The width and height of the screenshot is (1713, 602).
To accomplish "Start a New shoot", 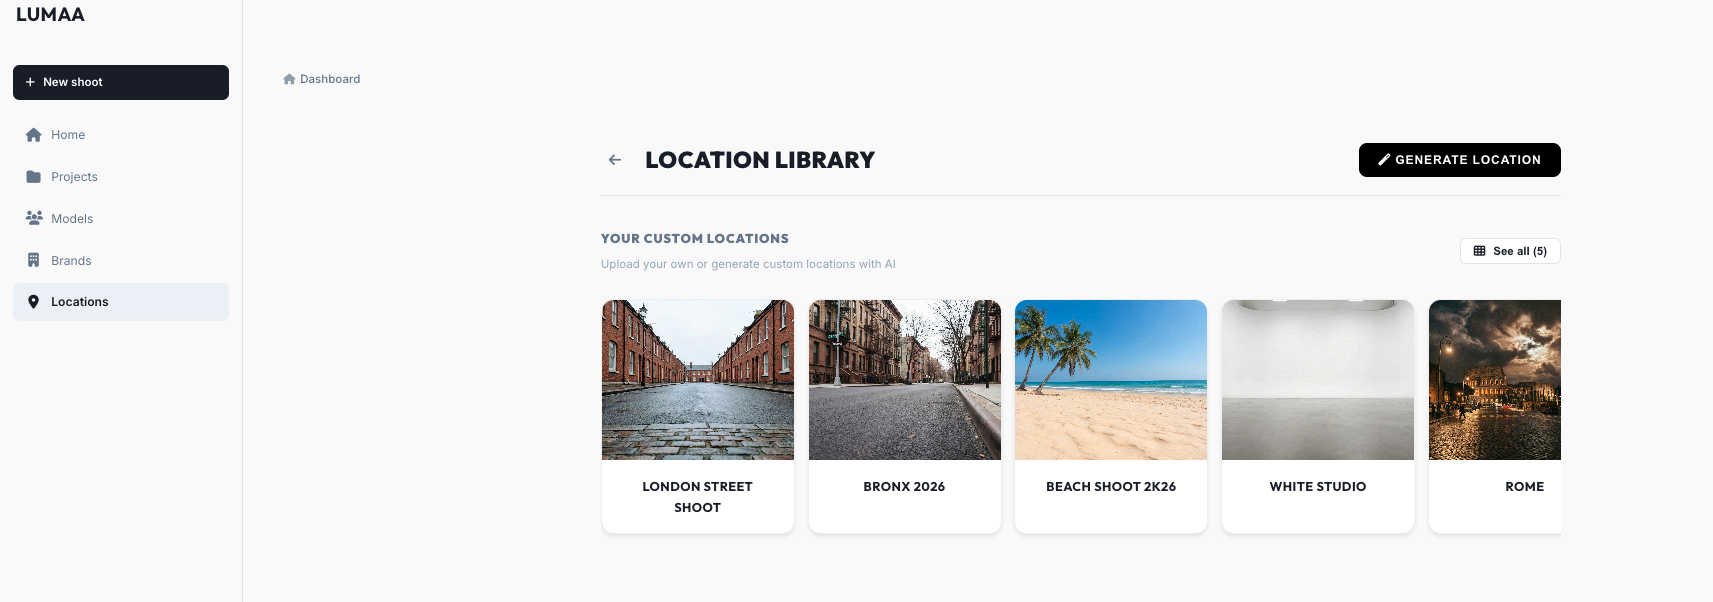I will coord(121,82).
